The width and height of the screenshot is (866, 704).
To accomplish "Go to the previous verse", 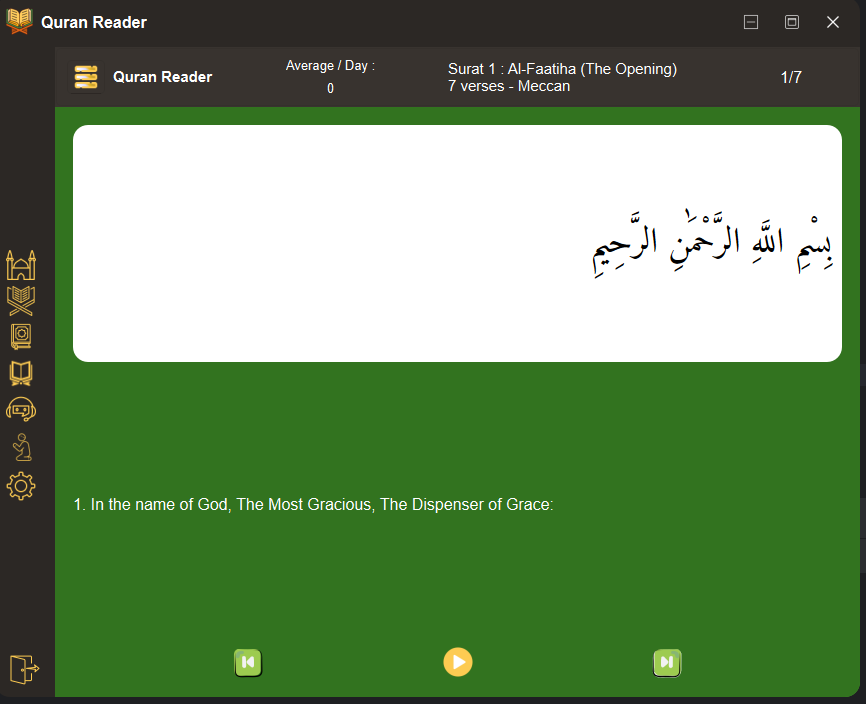I will 248,663.
